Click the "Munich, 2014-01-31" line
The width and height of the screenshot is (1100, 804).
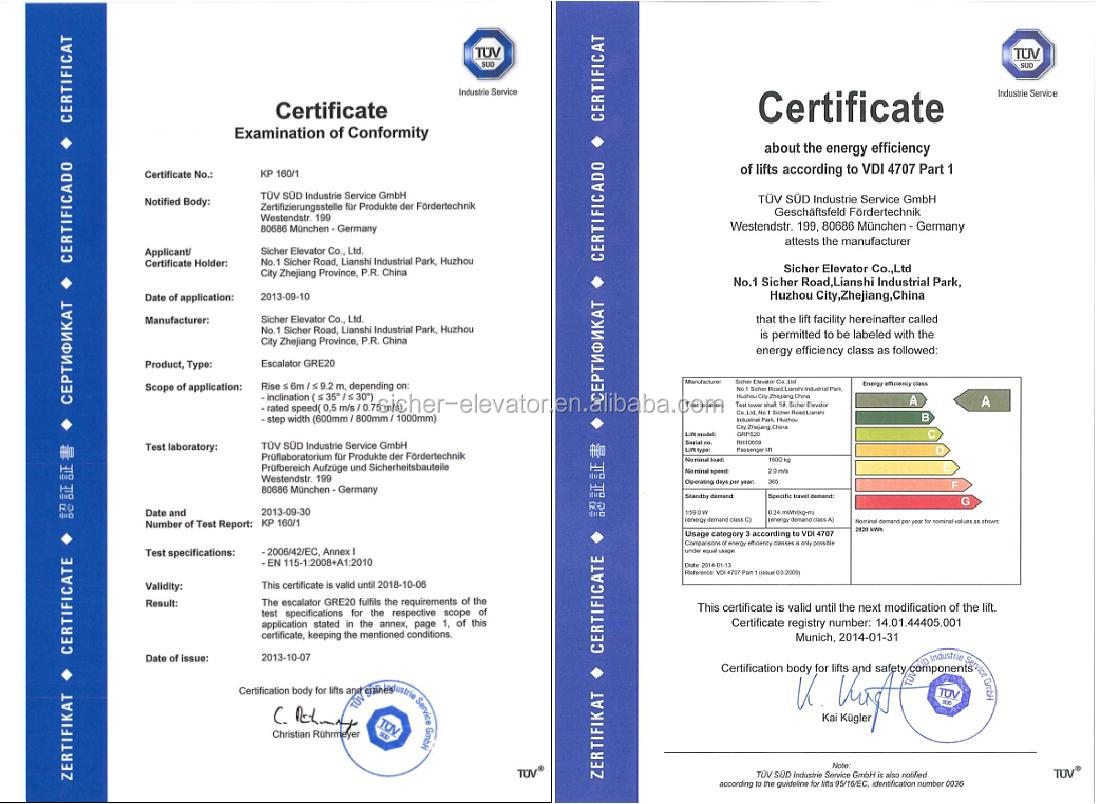847,638
